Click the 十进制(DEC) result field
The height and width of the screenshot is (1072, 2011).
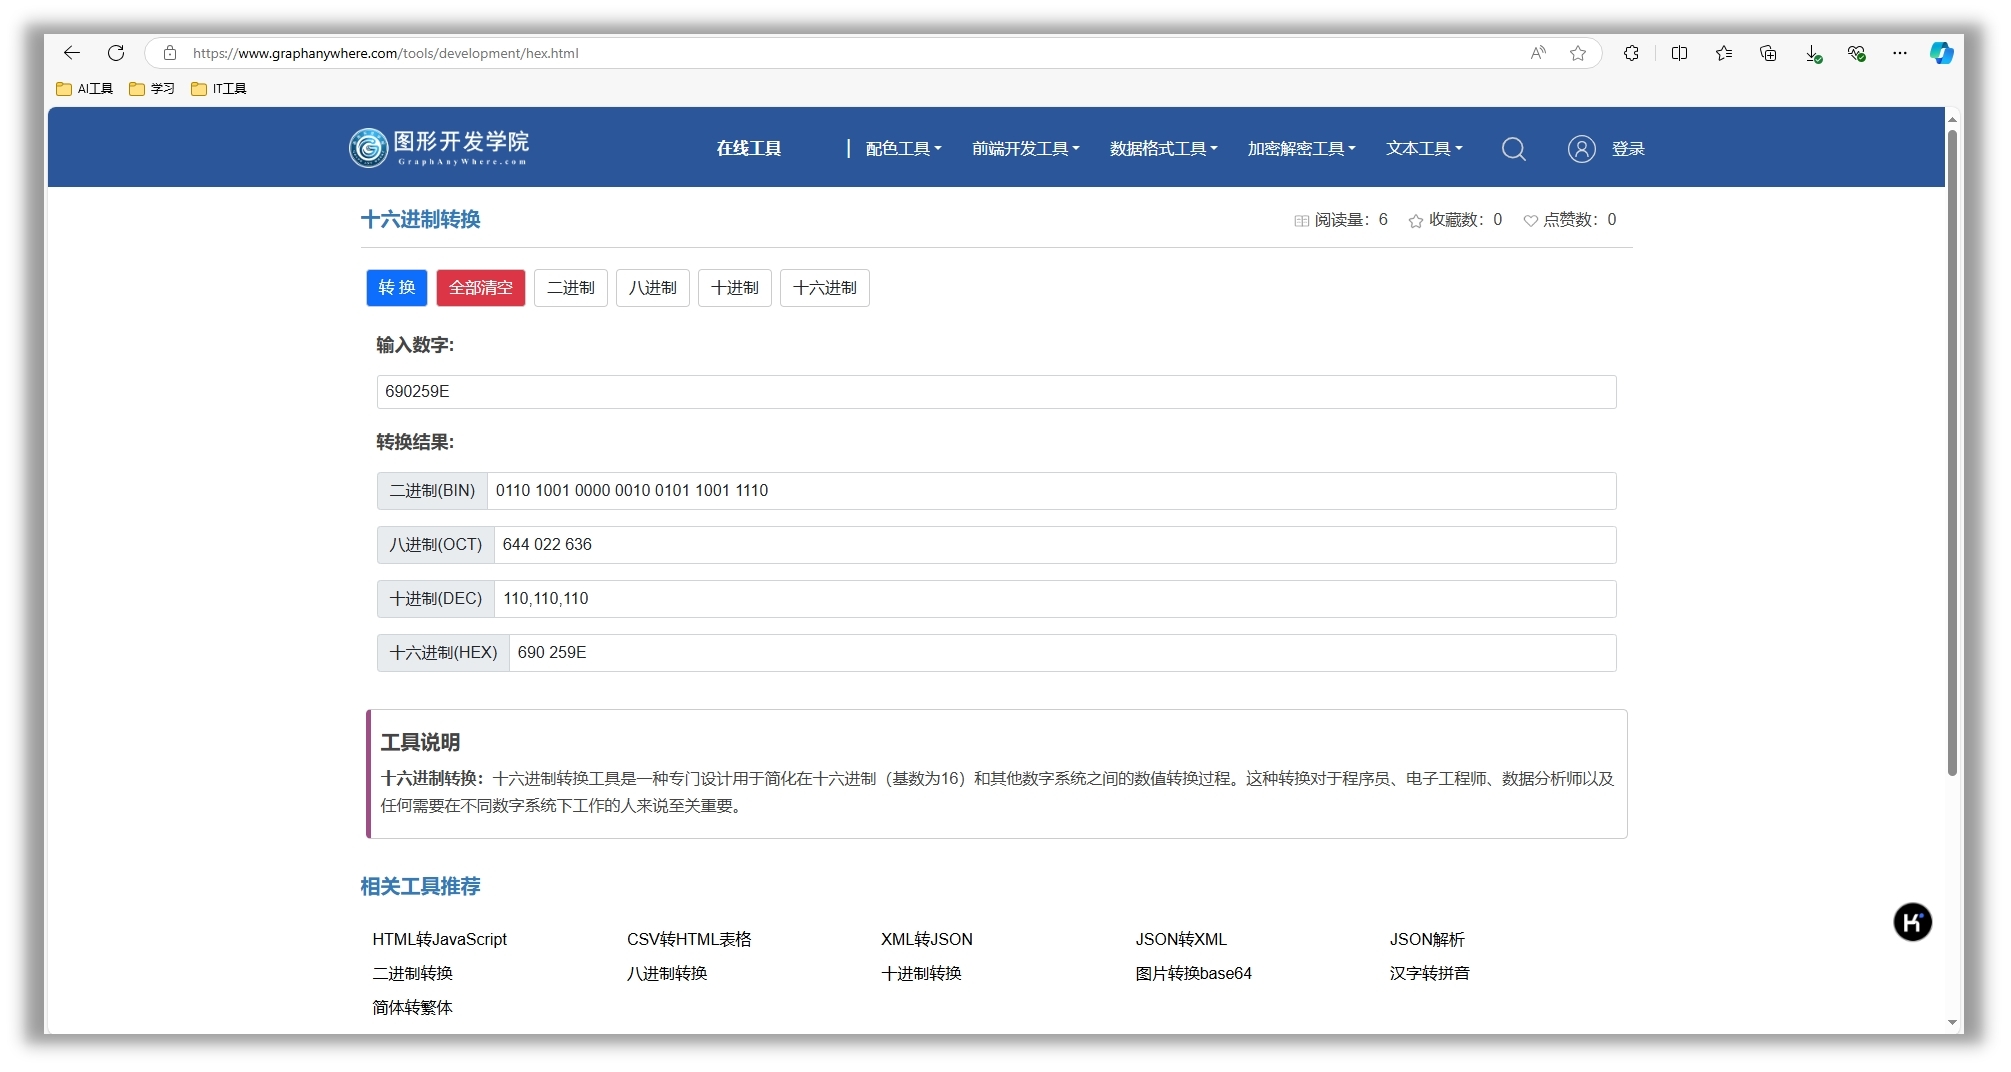pos(1055,599)
